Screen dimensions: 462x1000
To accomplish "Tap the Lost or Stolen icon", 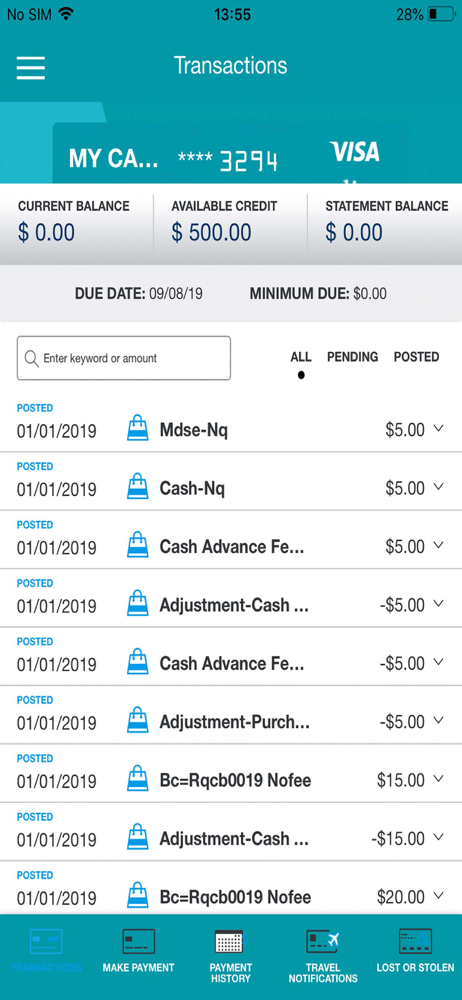I will click(415, 941).
